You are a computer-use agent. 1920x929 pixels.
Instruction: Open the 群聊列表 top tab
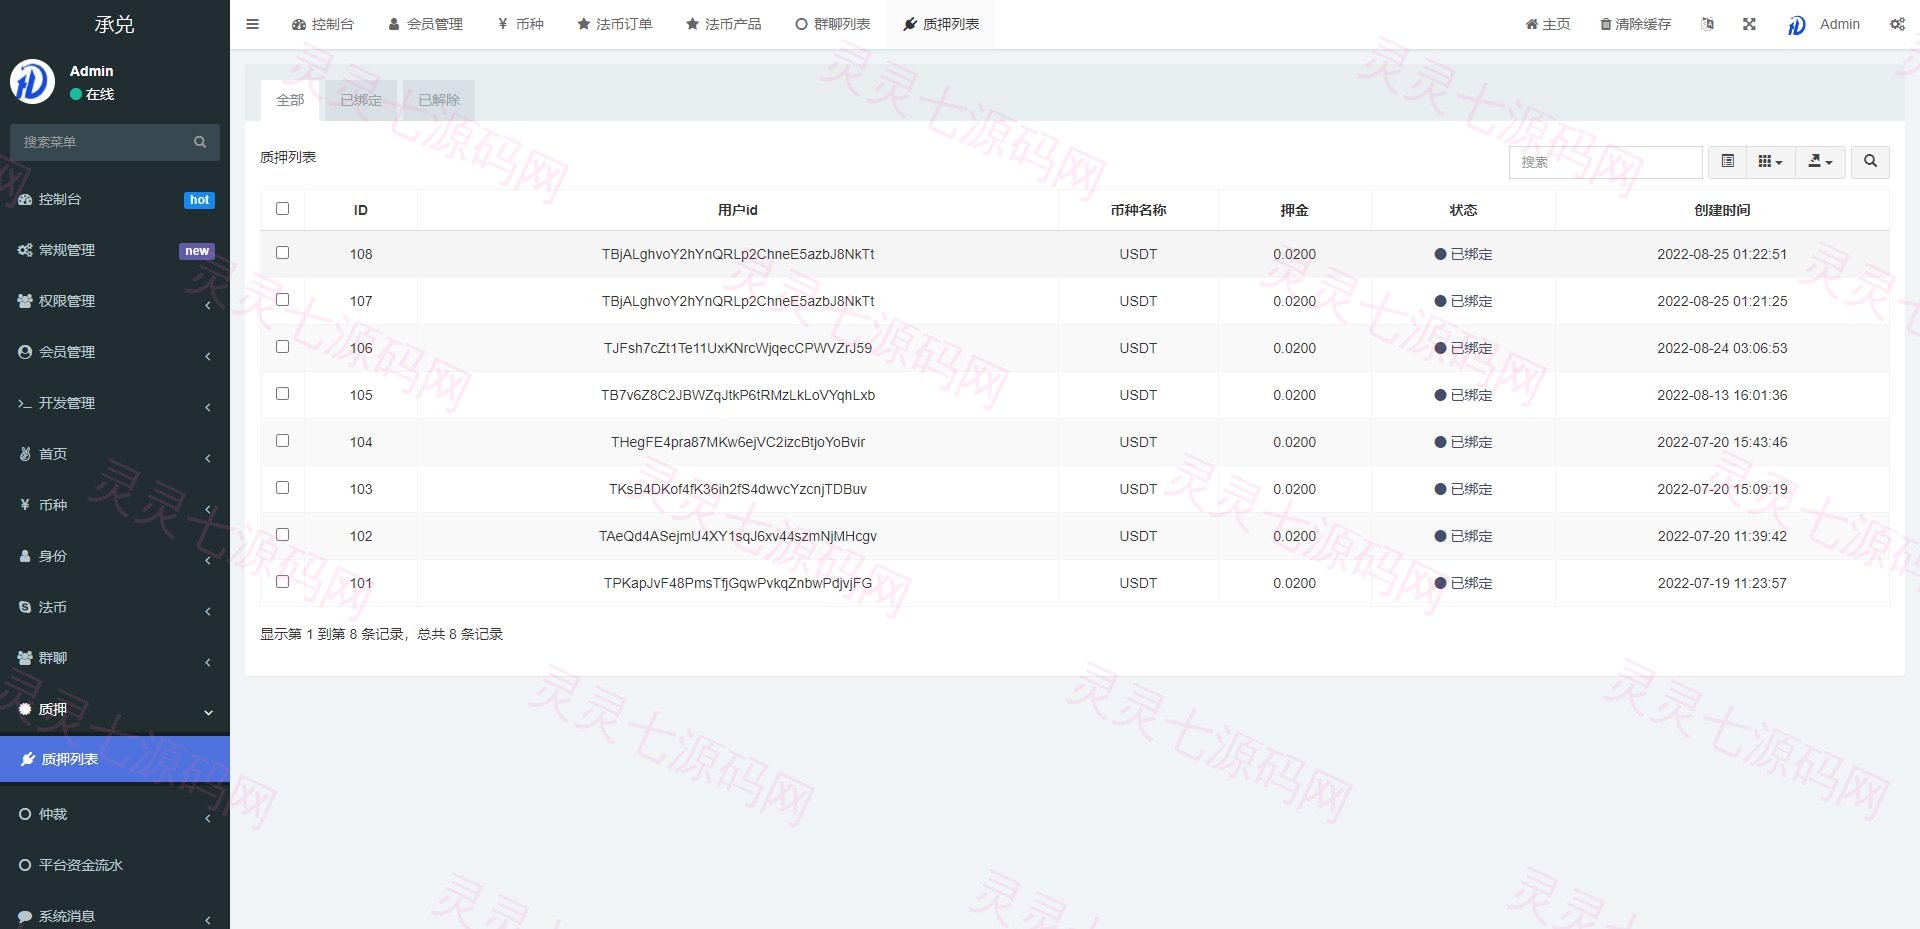(832, 24)
